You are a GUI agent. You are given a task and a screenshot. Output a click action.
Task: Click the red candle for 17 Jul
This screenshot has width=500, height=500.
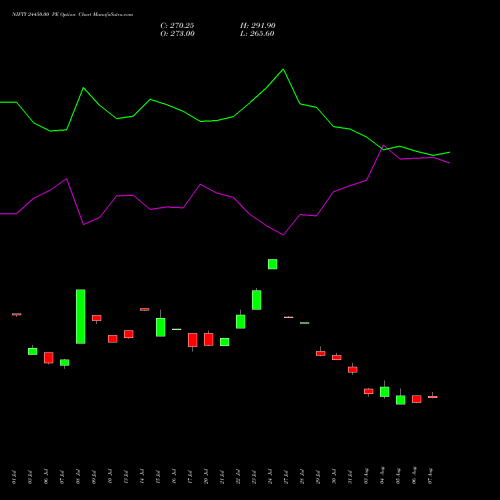(x=193, y=340)
